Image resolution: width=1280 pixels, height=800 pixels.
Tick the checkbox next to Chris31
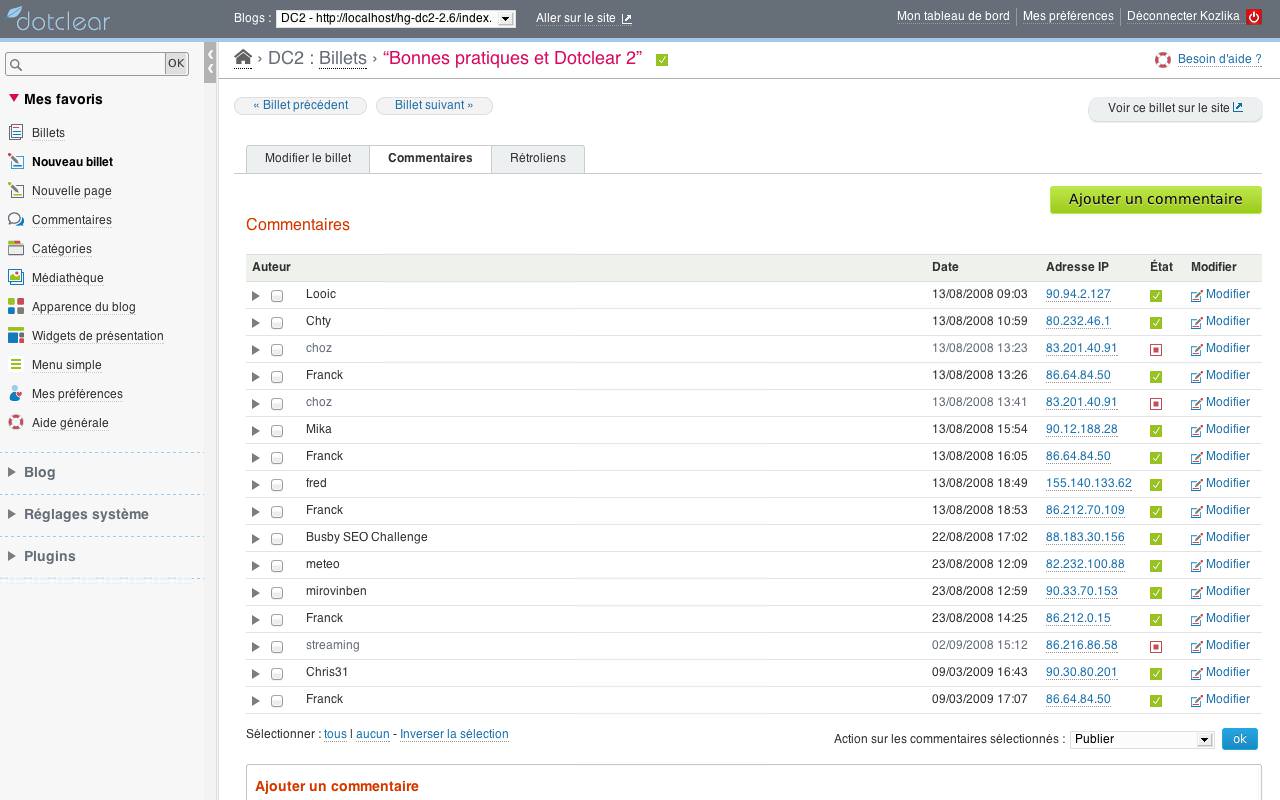coord(277,674)
